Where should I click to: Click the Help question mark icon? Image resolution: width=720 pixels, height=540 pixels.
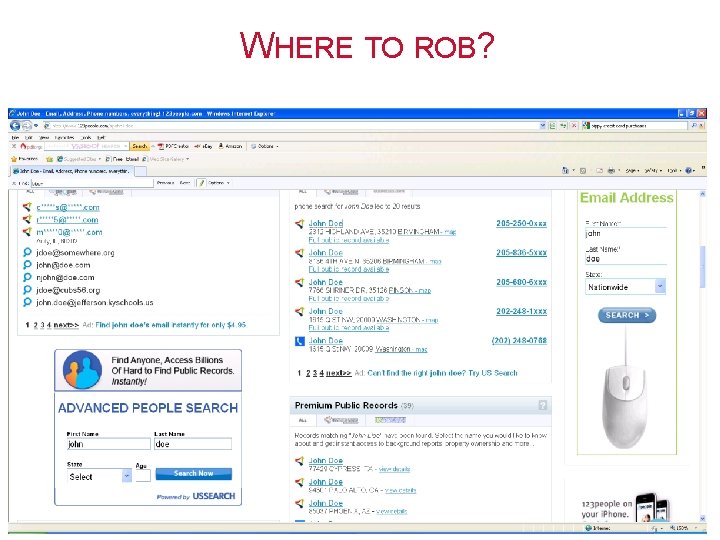688,170
